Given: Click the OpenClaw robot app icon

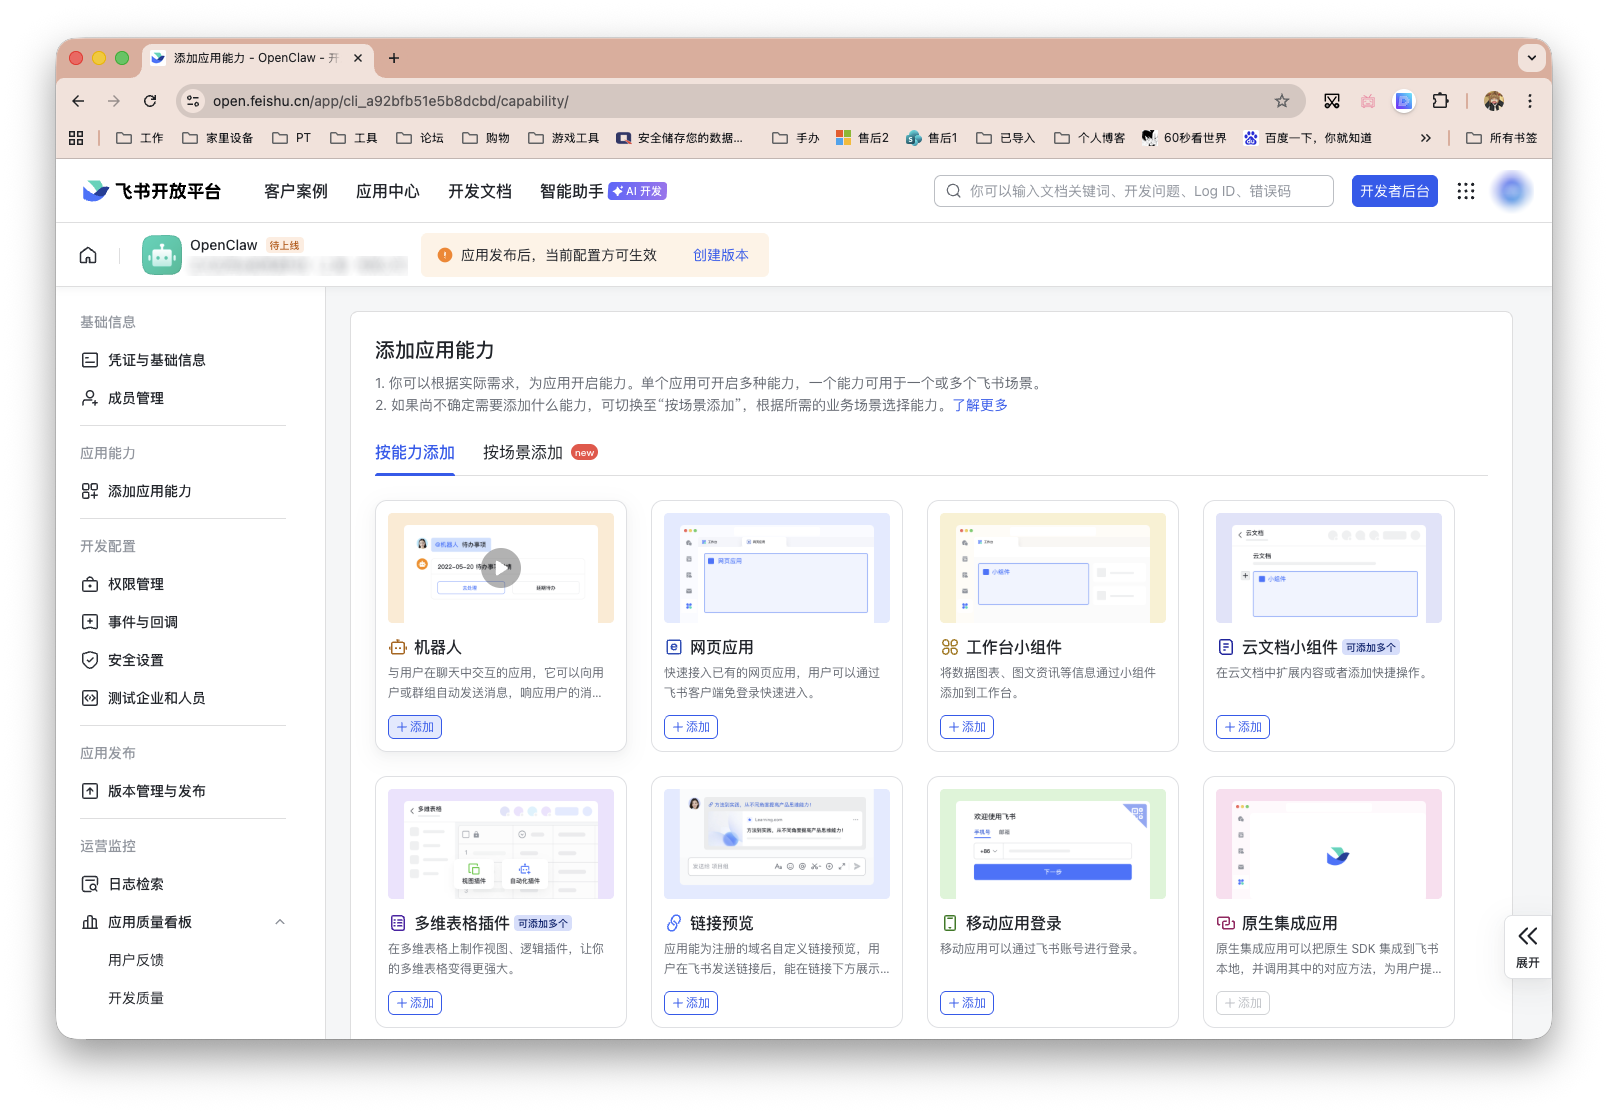Looking at the screenshot, I should 161,255.
